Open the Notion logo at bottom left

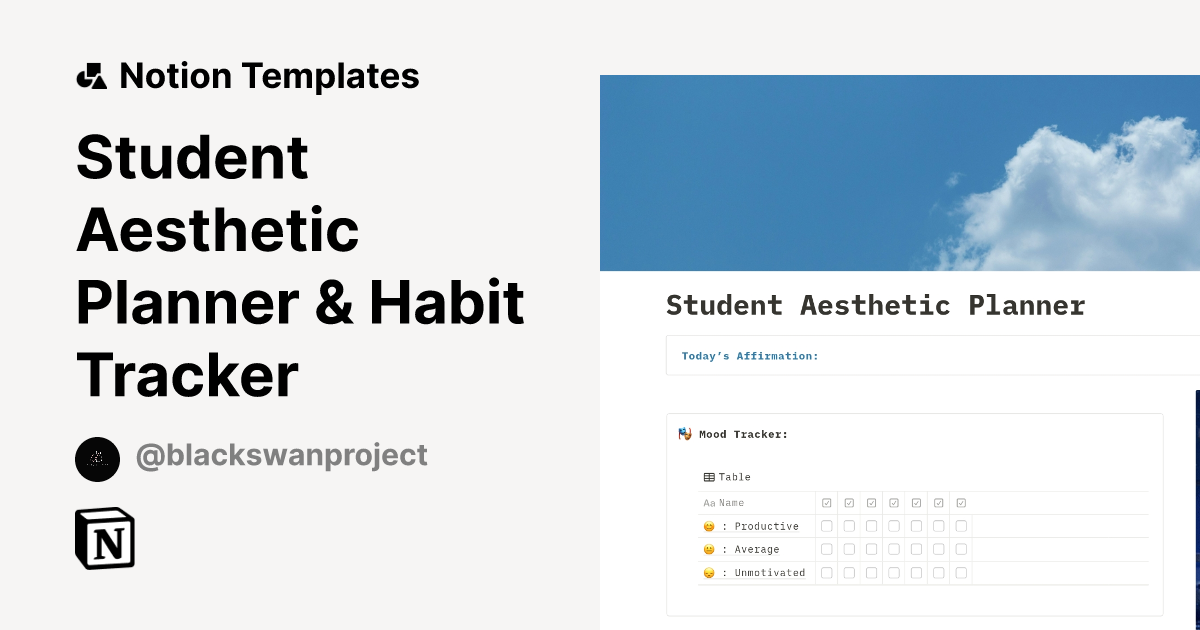(105, 540)
